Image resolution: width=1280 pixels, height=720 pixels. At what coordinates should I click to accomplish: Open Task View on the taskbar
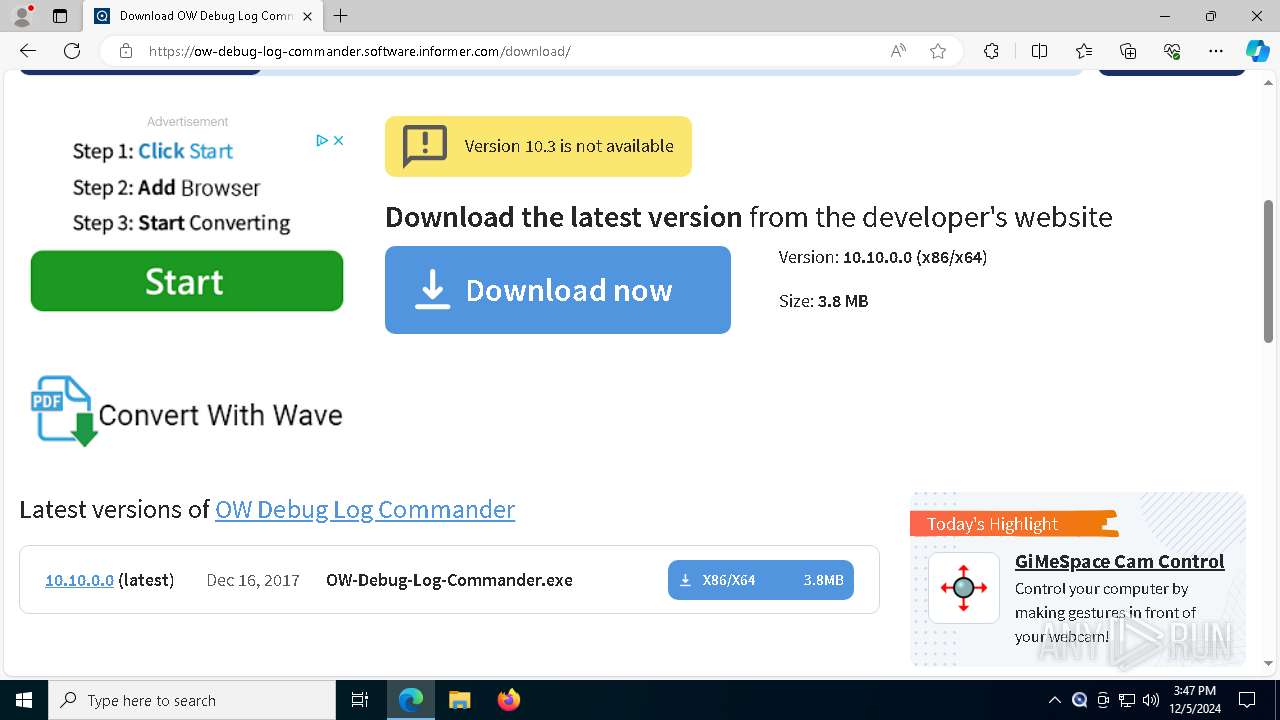click(x=360, y=700)
